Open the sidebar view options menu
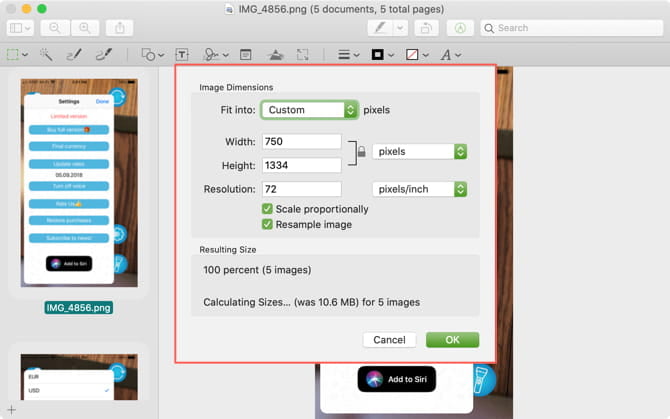 pyautogui.click(x=20, y=28)
